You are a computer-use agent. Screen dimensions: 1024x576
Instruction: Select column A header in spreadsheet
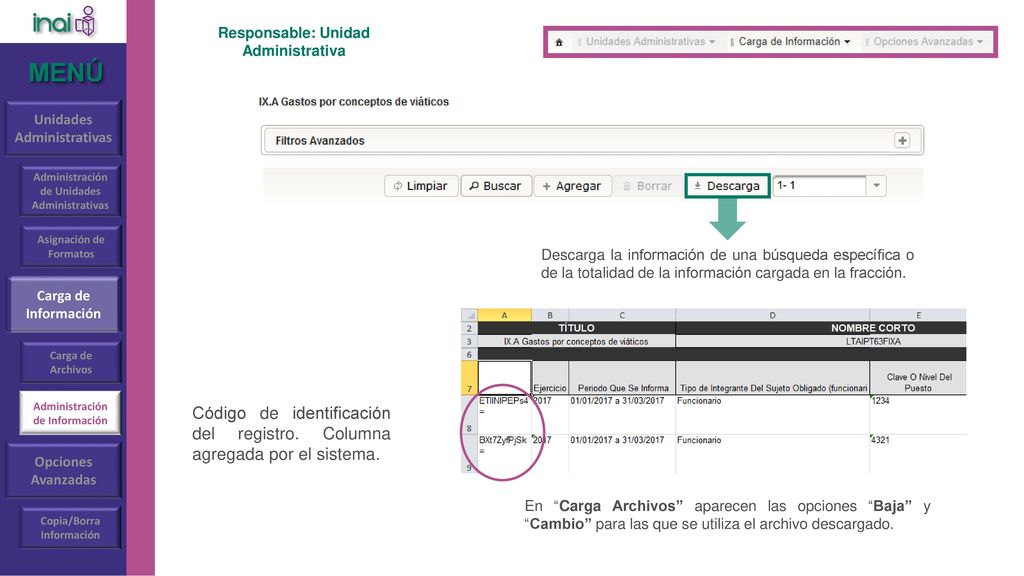[x=504, y=315]
